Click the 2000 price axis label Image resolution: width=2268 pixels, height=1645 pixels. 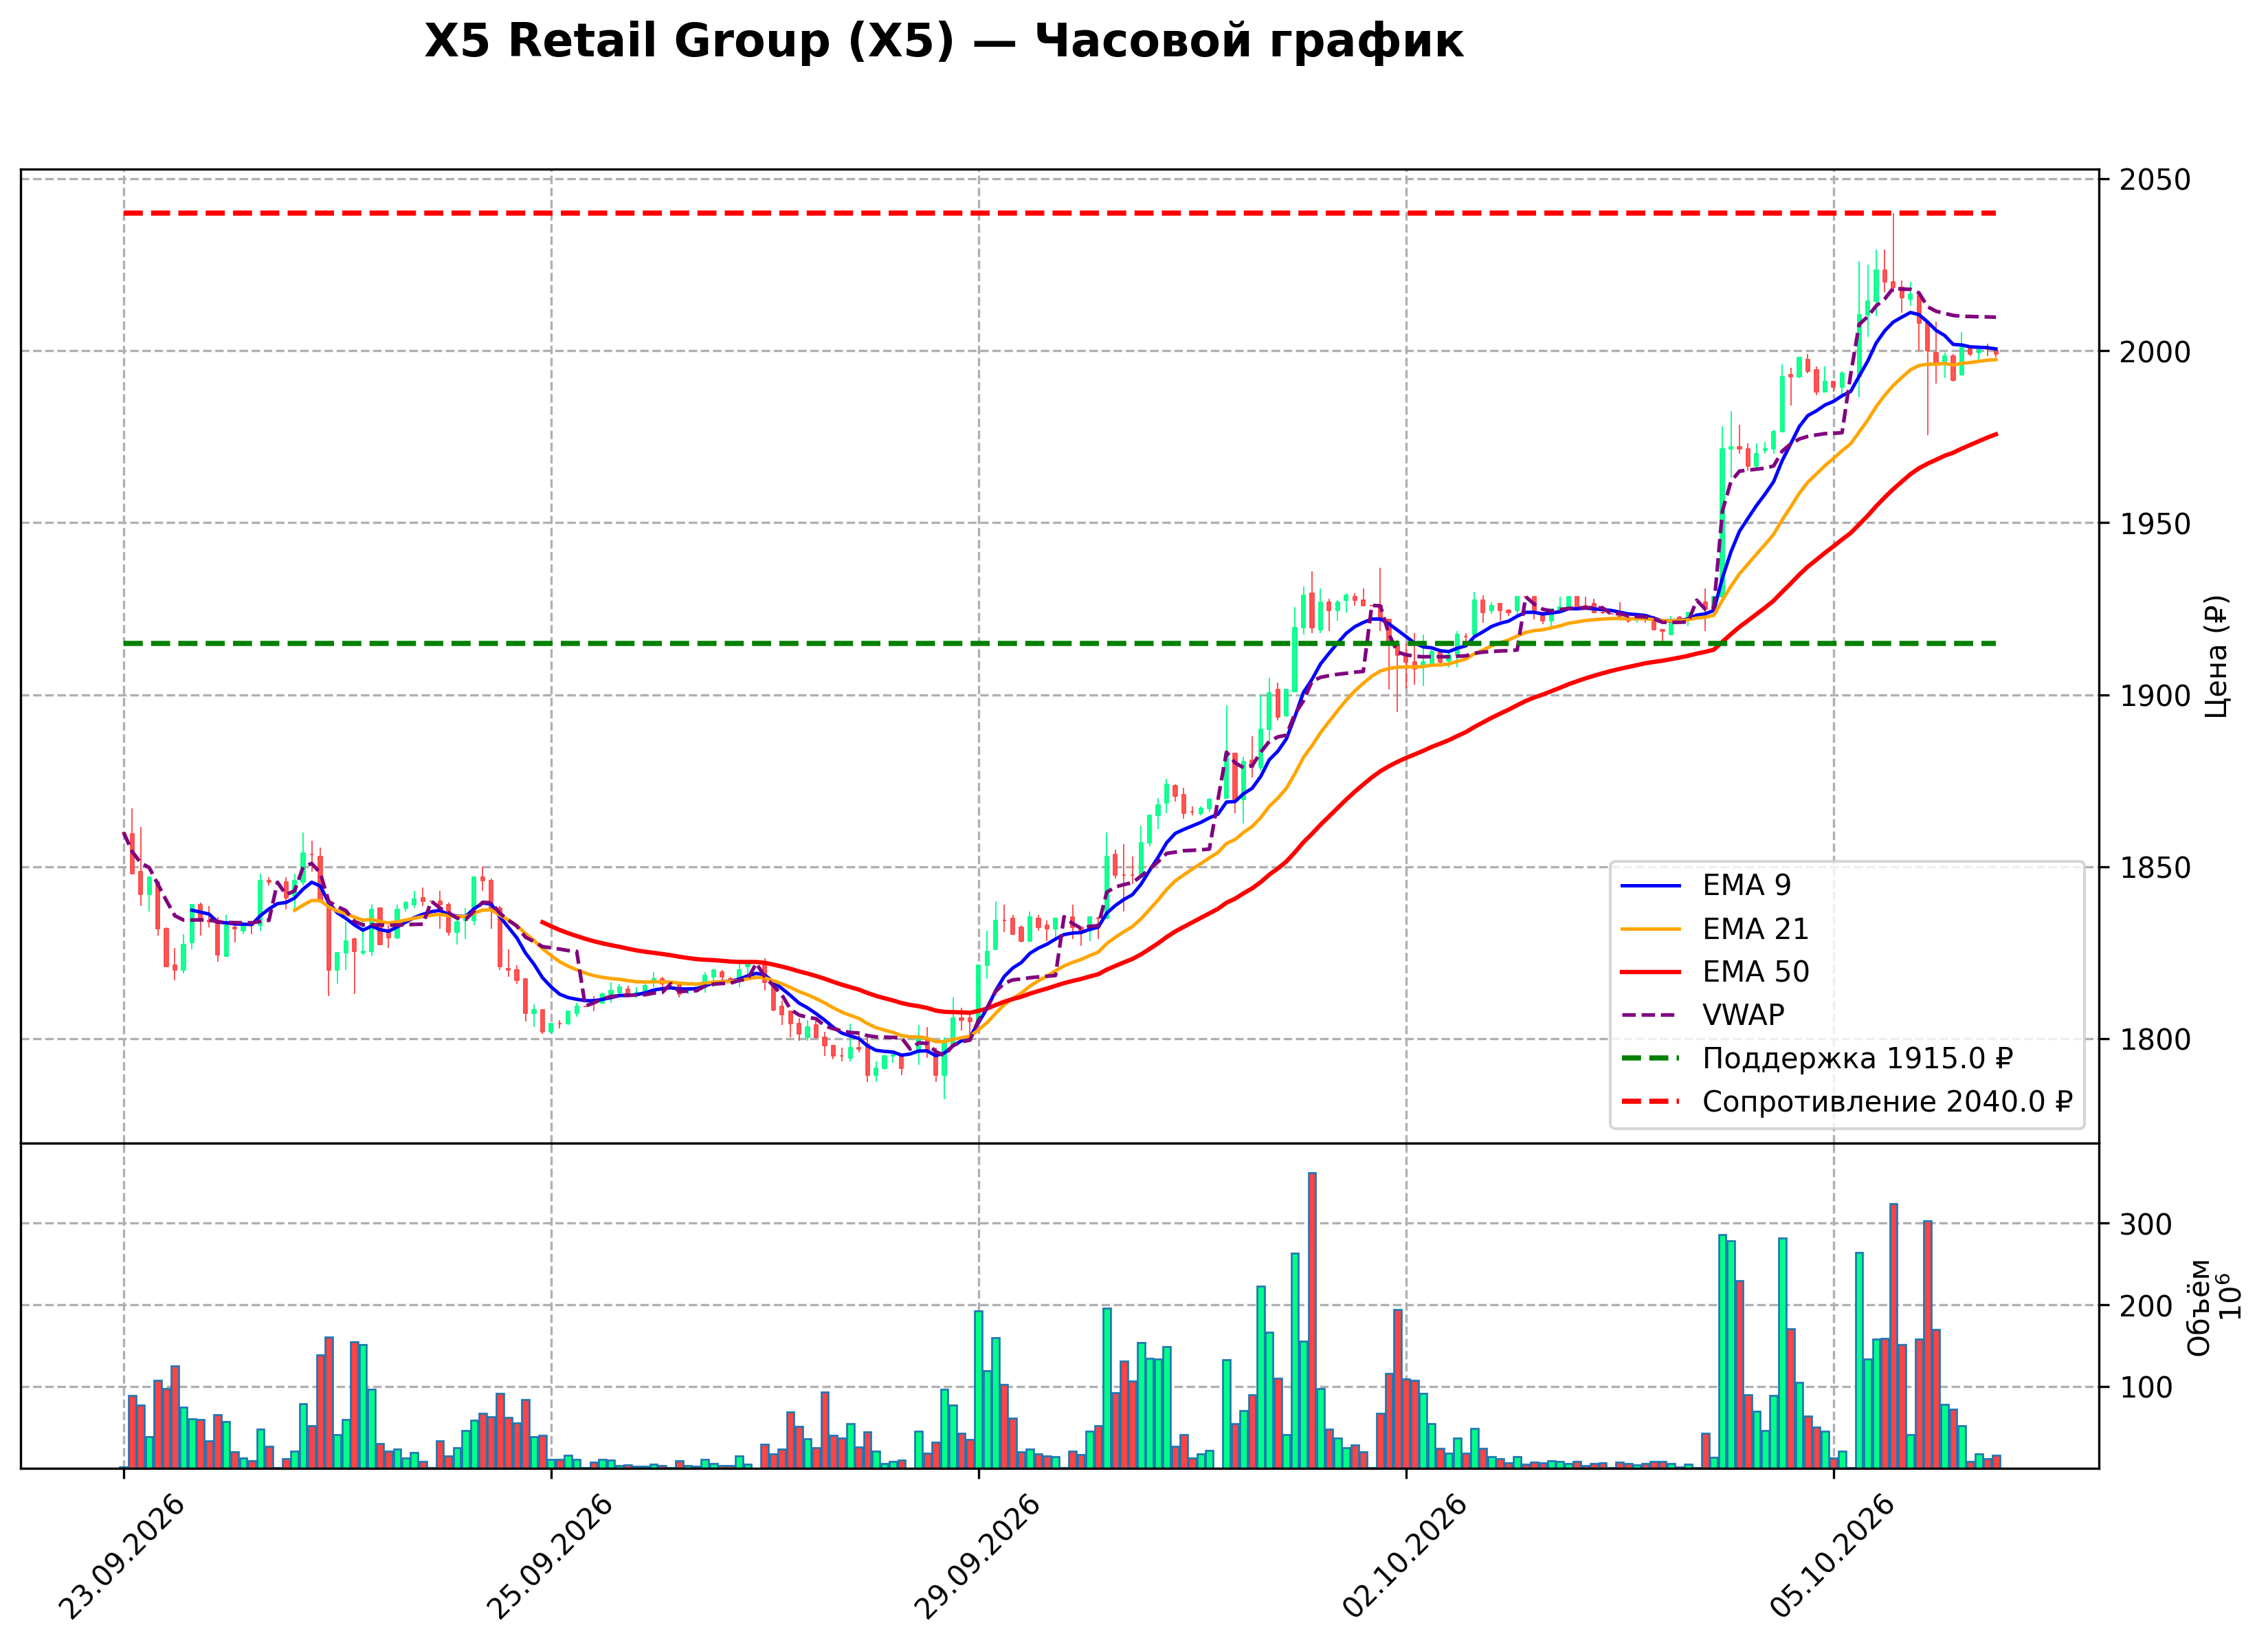[x=2156, y=352]
